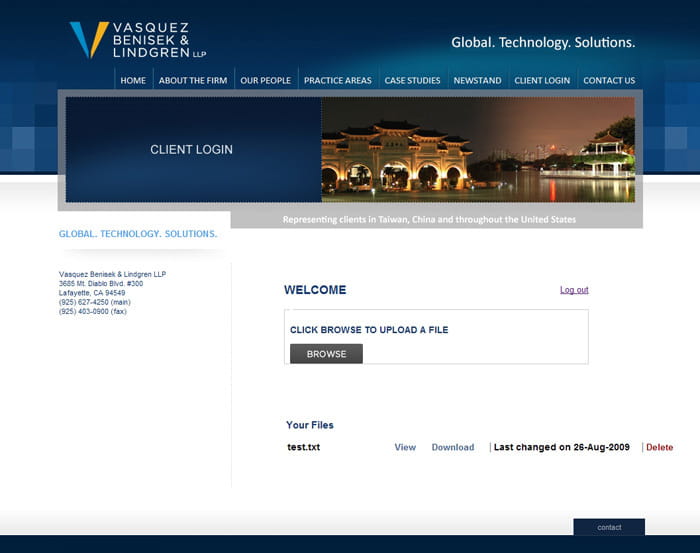The height and width of the screenshot is (553, 700).
Task: Click the Welcome heading
Action: coord(315,290)
